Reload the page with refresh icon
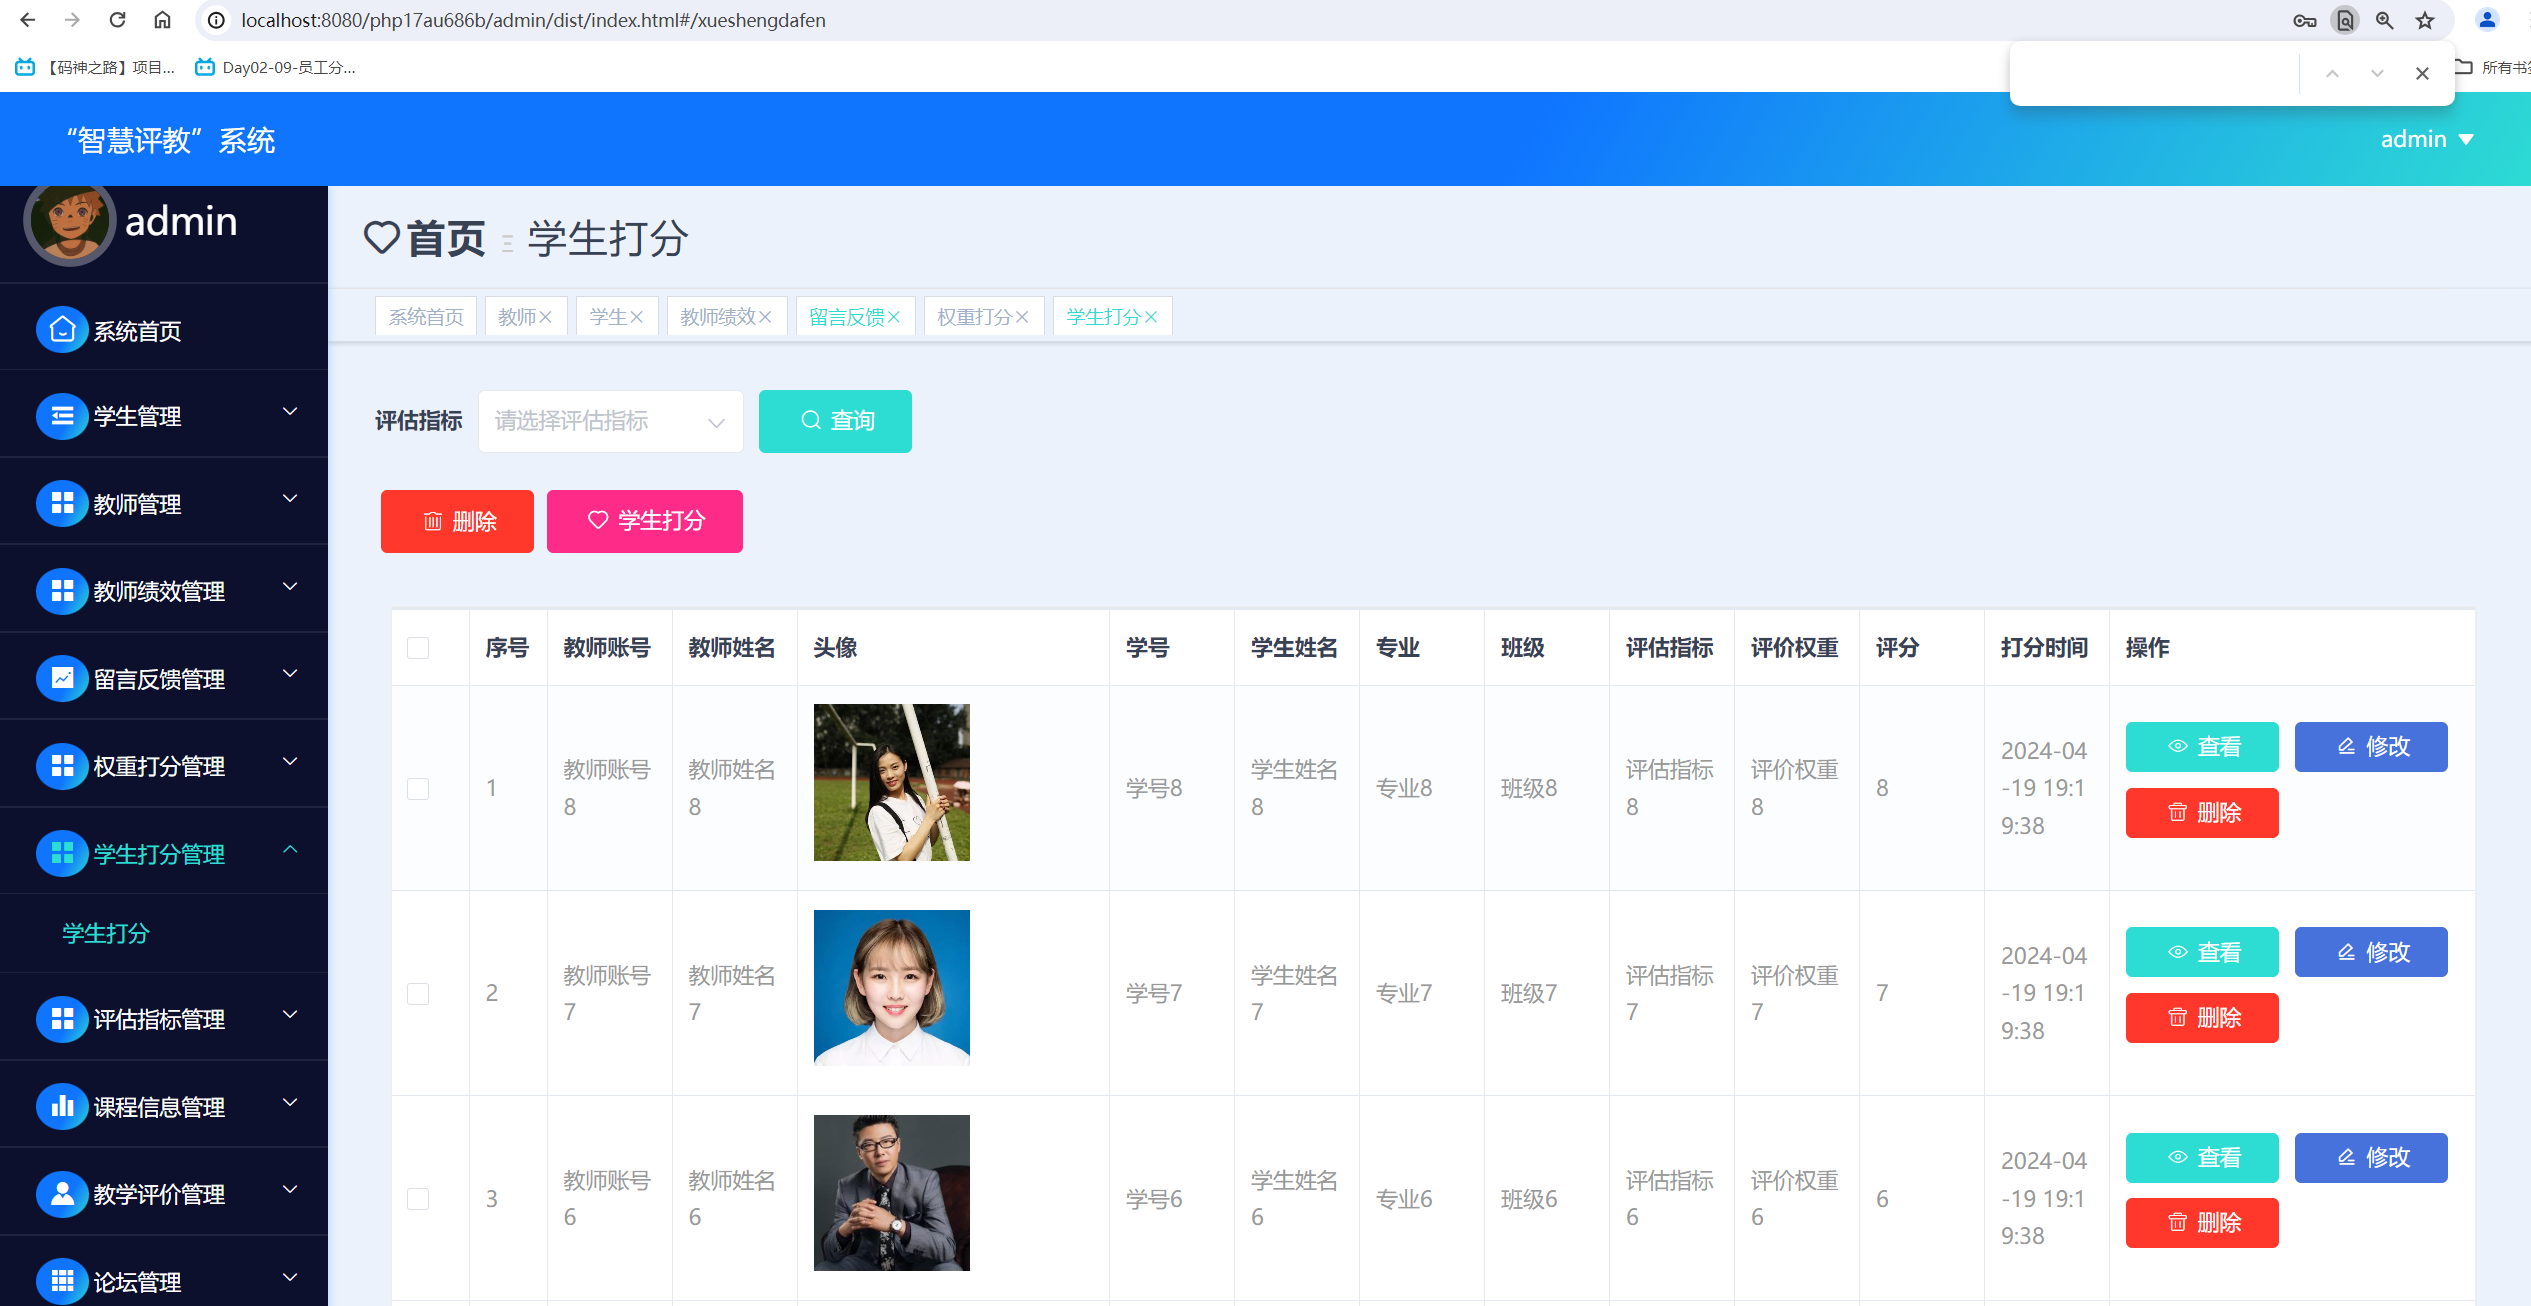2531x1306 pixels. click(117, 20)
